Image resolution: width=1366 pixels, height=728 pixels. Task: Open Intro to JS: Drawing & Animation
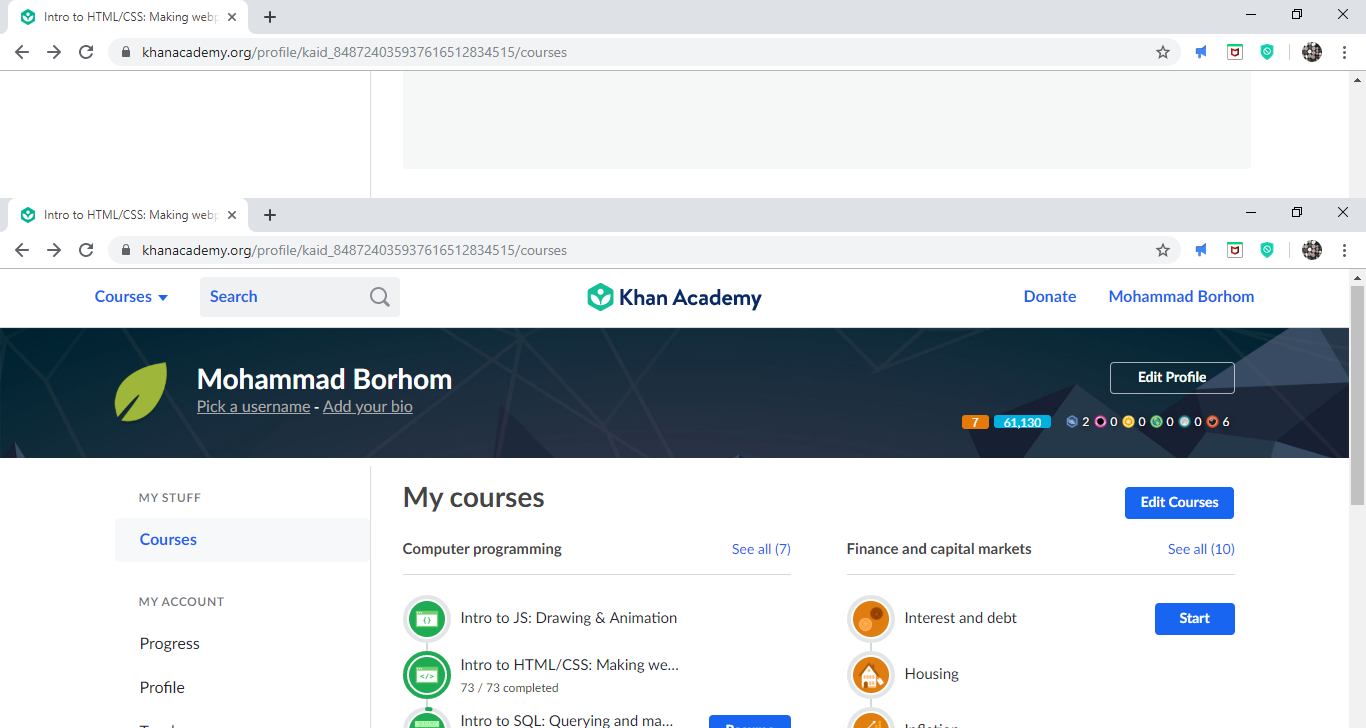click(x=569, y=618)
